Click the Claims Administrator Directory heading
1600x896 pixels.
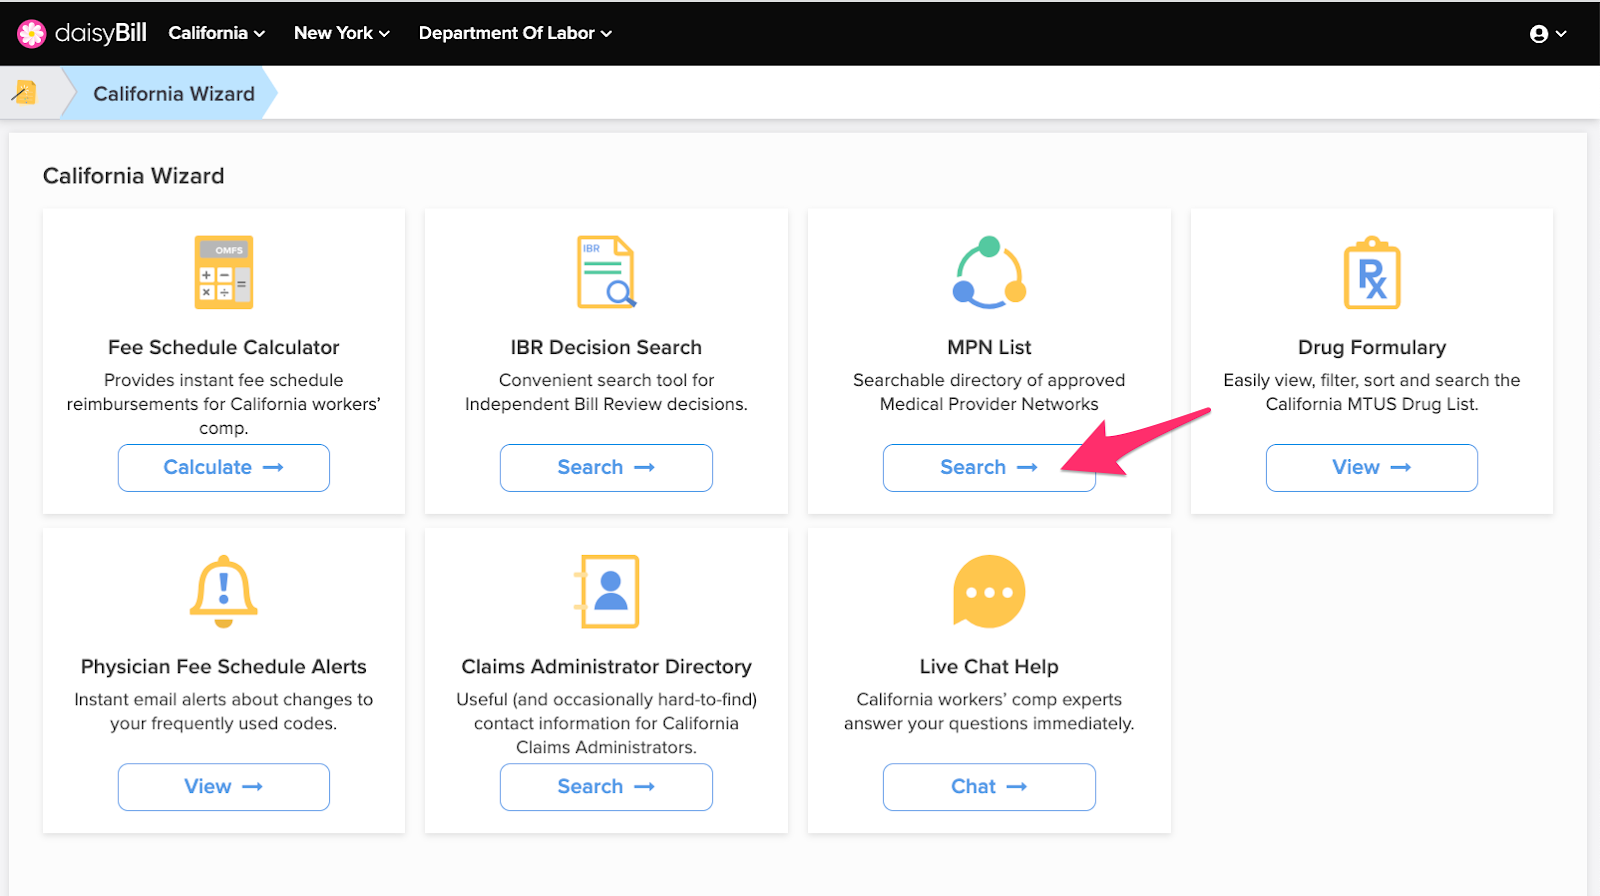tap(606, 666)
